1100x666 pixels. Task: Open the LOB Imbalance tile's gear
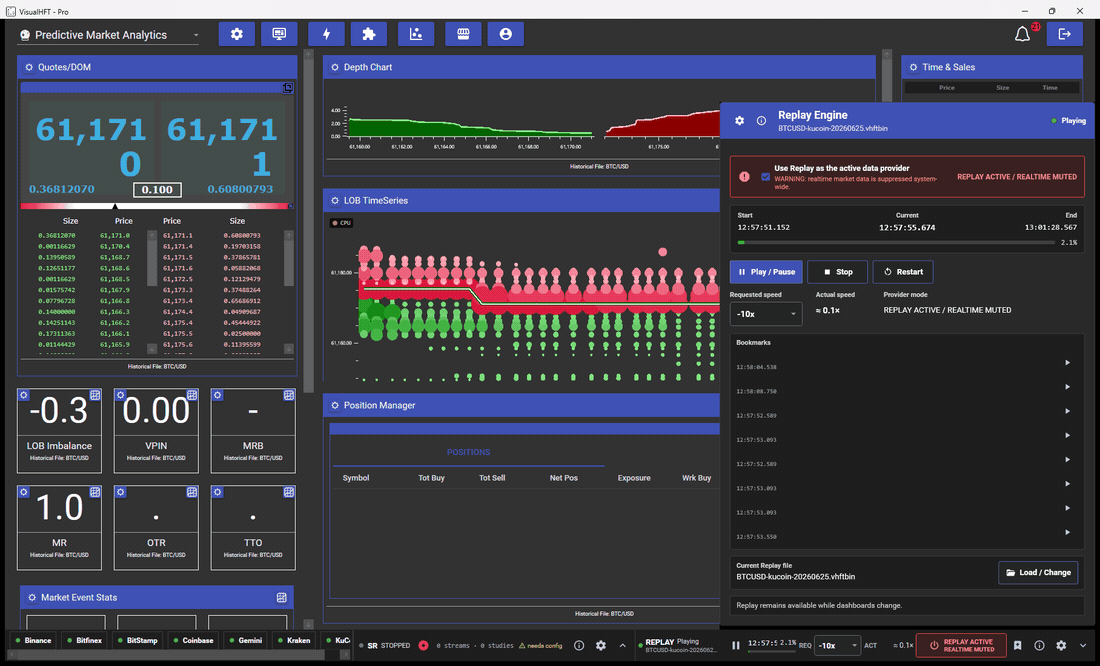[x=24, y=395]
